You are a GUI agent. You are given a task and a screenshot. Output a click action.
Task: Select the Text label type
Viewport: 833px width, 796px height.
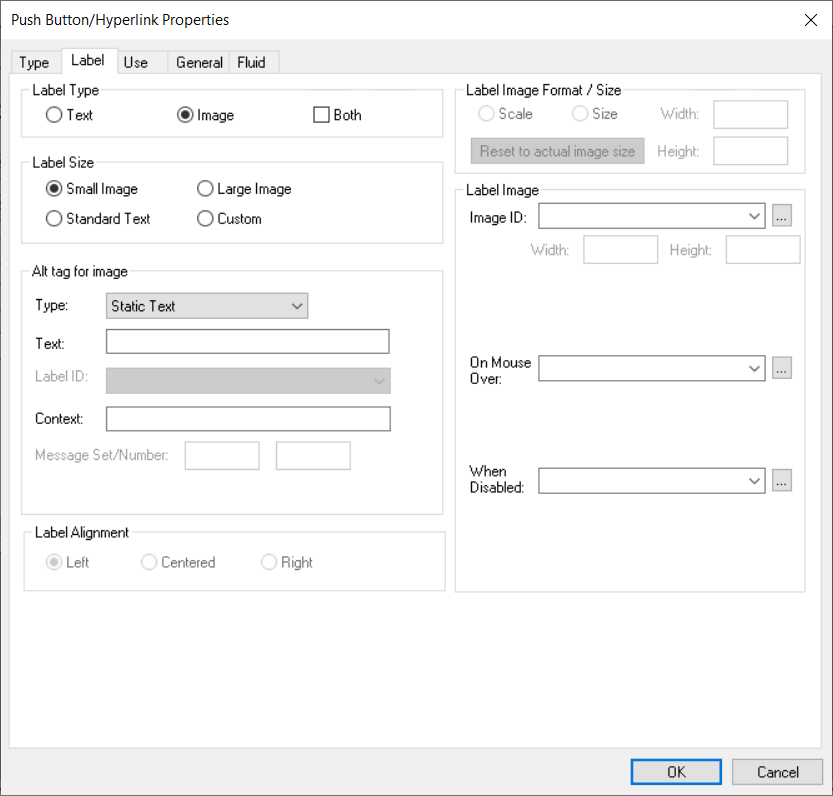pos(53,114)
